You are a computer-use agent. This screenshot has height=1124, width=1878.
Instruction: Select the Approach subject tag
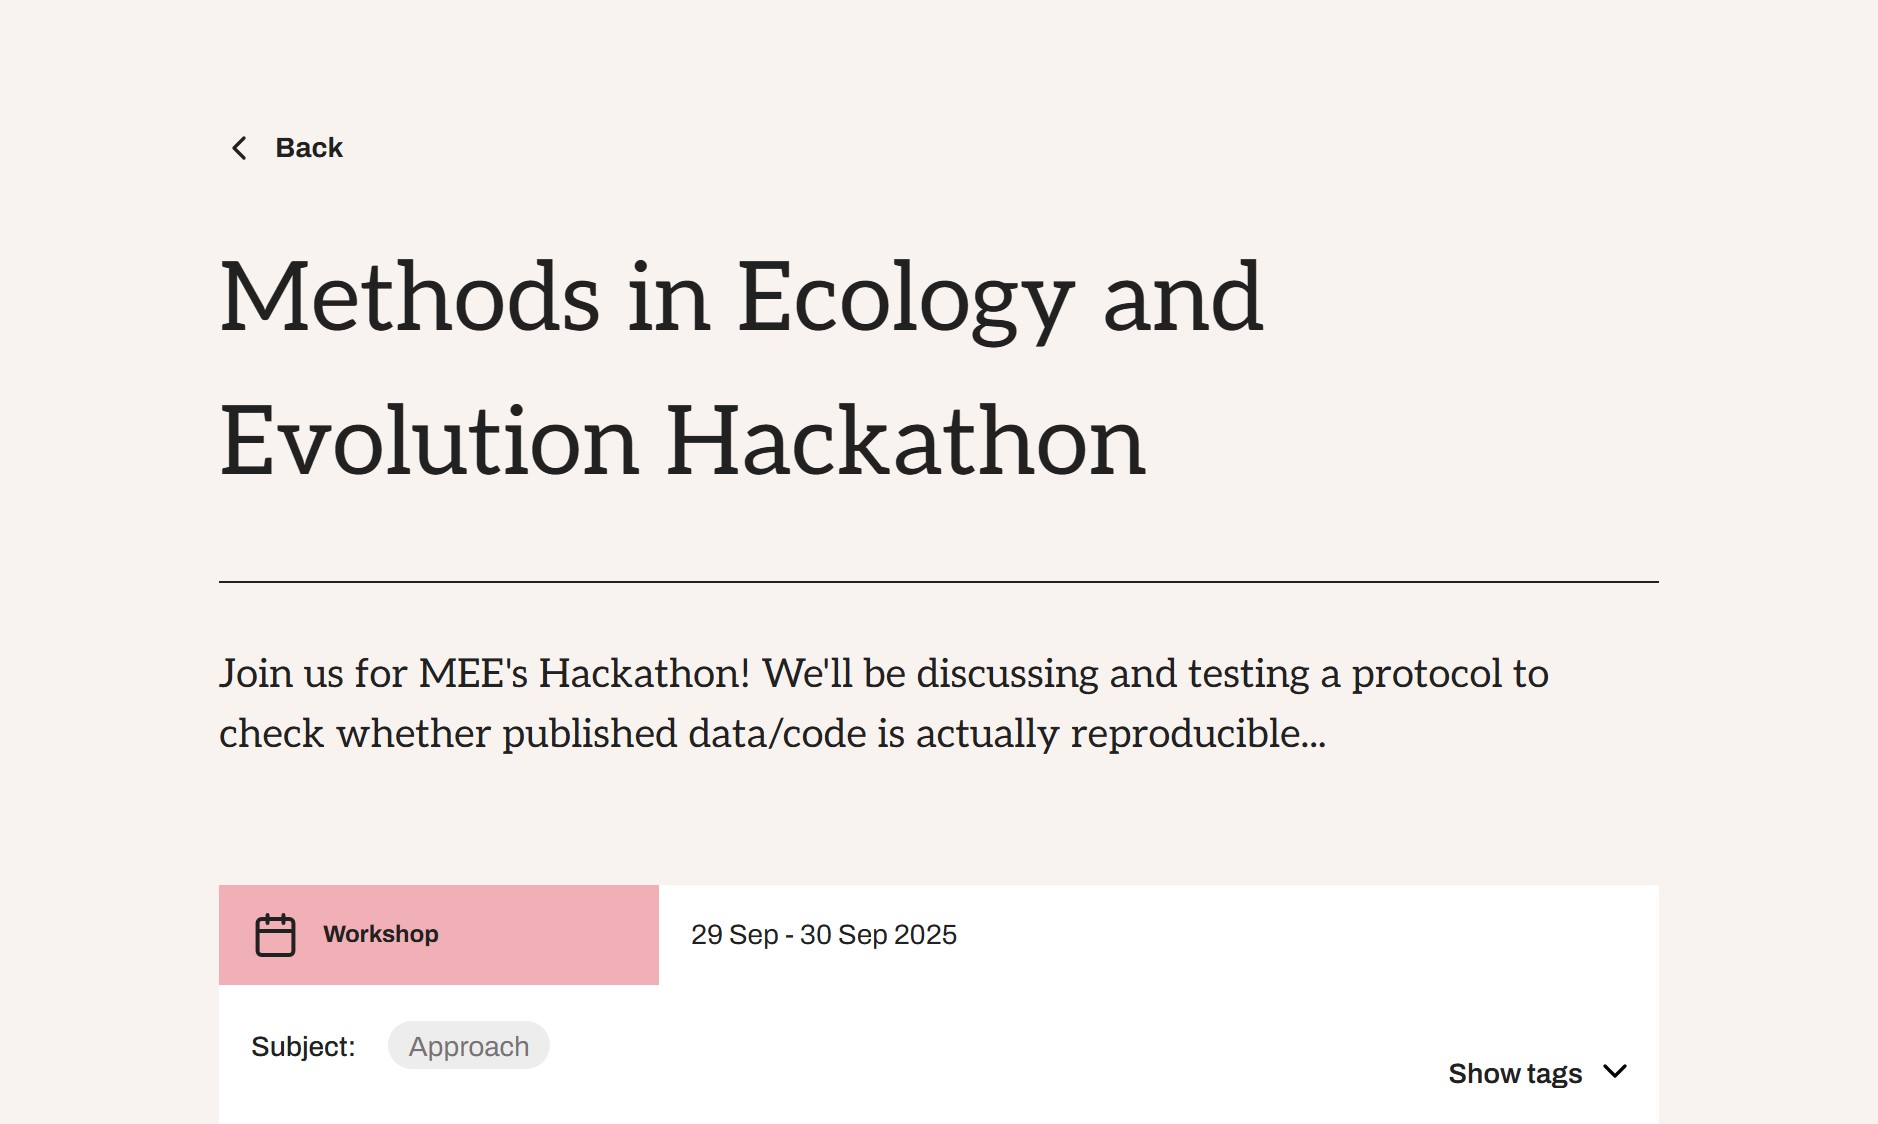coord(468,1046)
